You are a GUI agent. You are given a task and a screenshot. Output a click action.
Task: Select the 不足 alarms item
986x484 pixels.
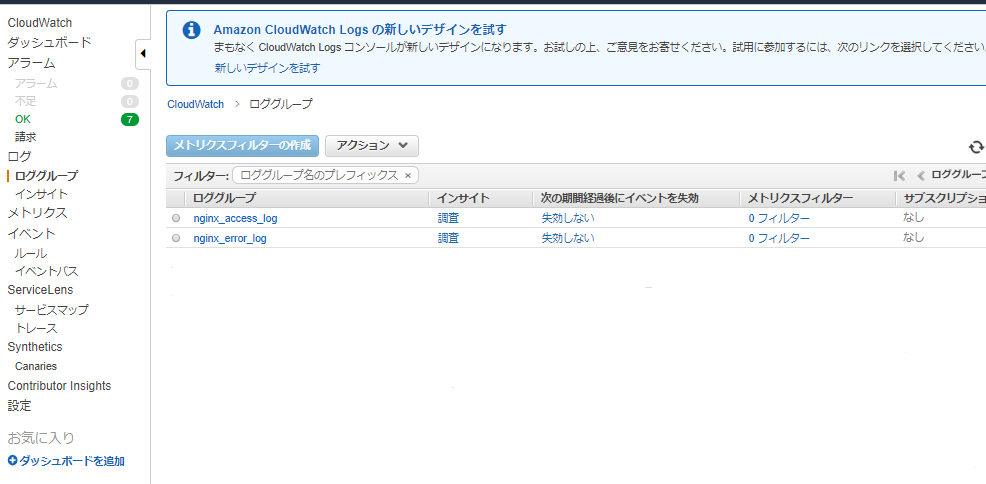pos(26,101)
